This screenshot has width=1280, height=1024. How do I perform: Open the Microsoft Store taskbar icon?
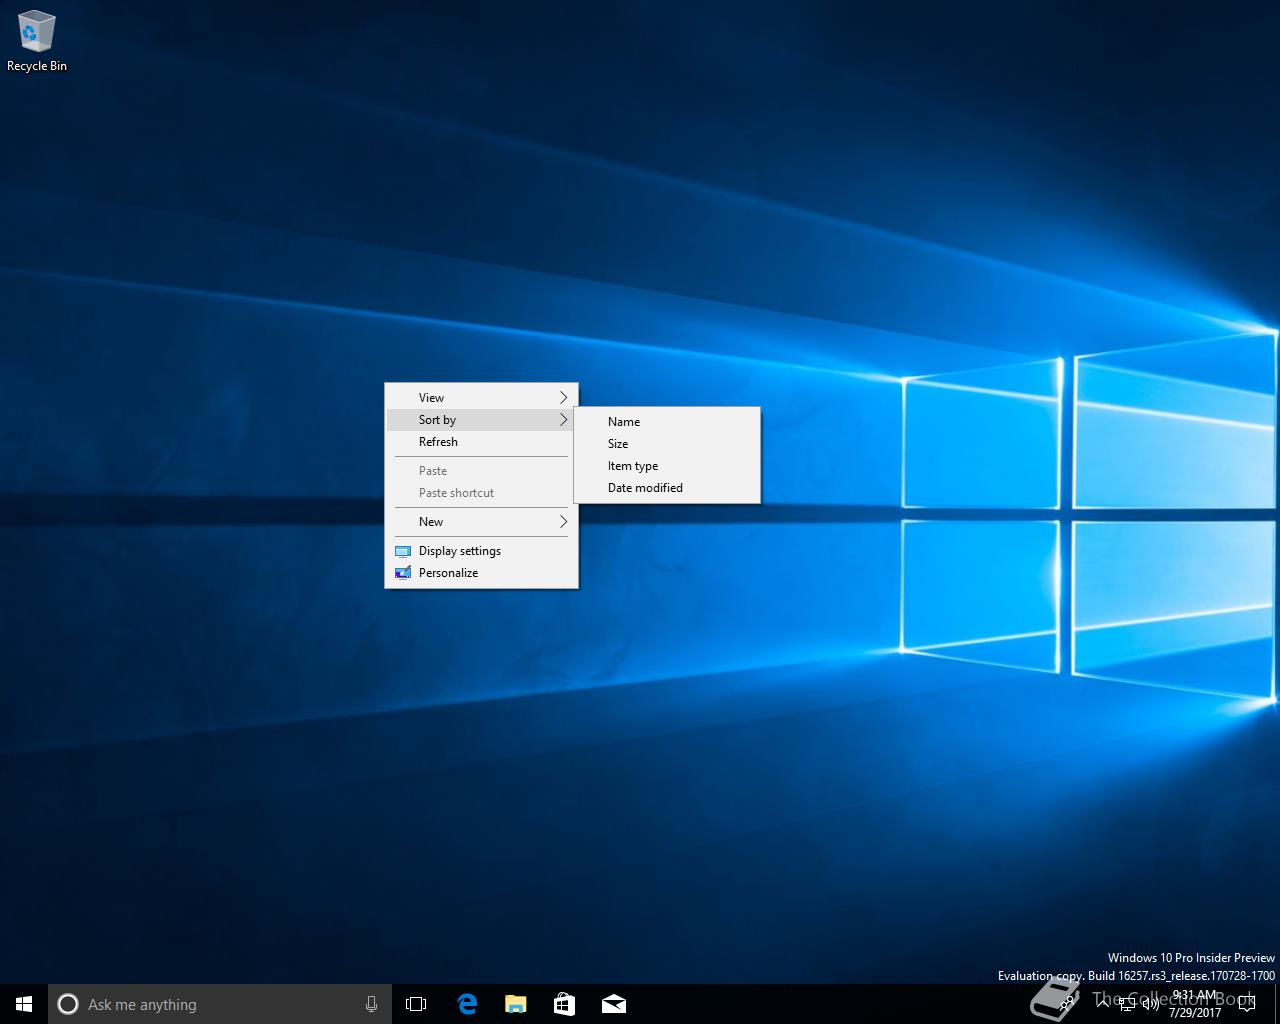pyautogui.click(x=564, y=1004)
